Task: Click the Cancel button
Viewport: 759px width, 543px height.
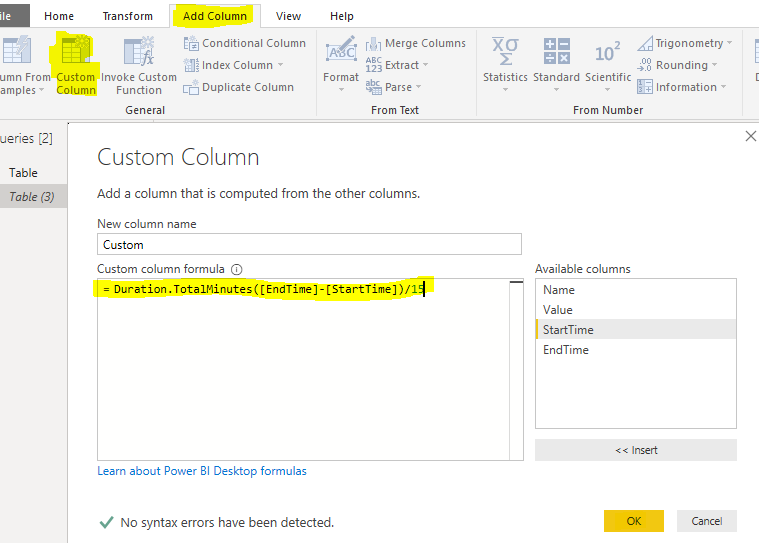Action: click(707, 521)
